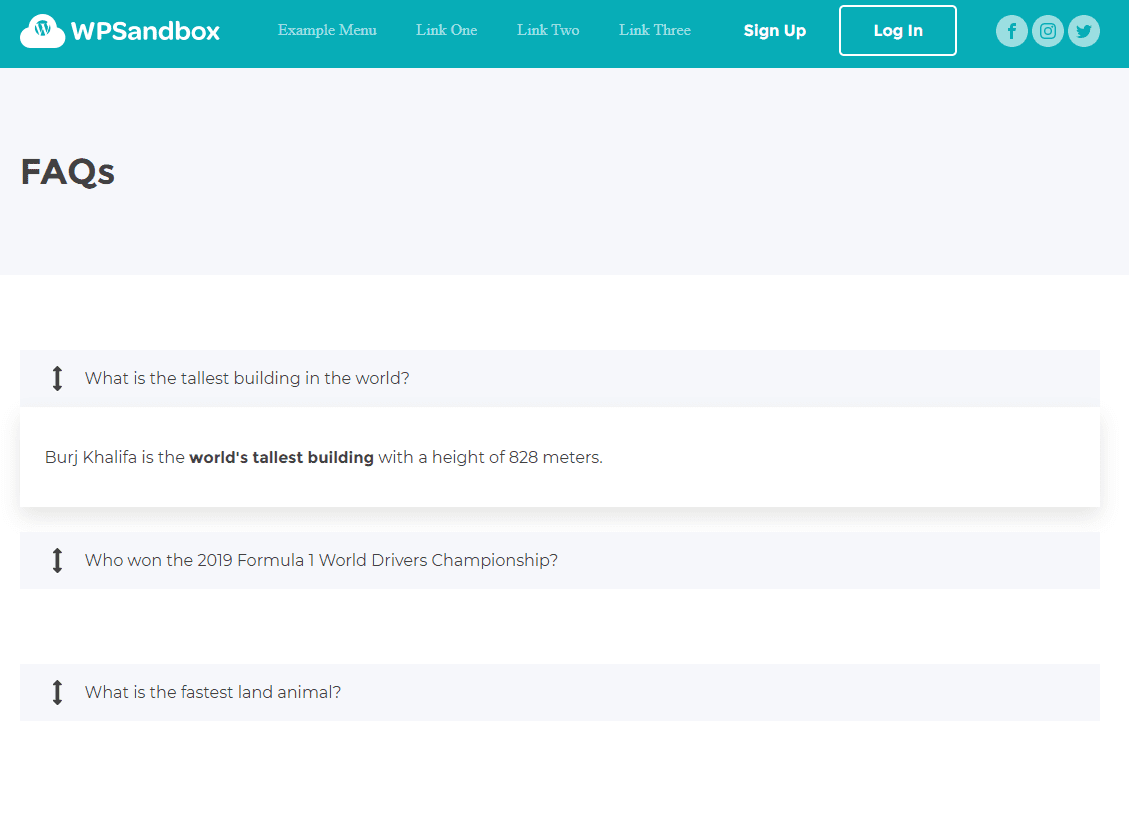Expand the 2019 Formula 1 Championship question
Image resolution: width=1129 pixels, height=824 pixels.
click(559, 560)
